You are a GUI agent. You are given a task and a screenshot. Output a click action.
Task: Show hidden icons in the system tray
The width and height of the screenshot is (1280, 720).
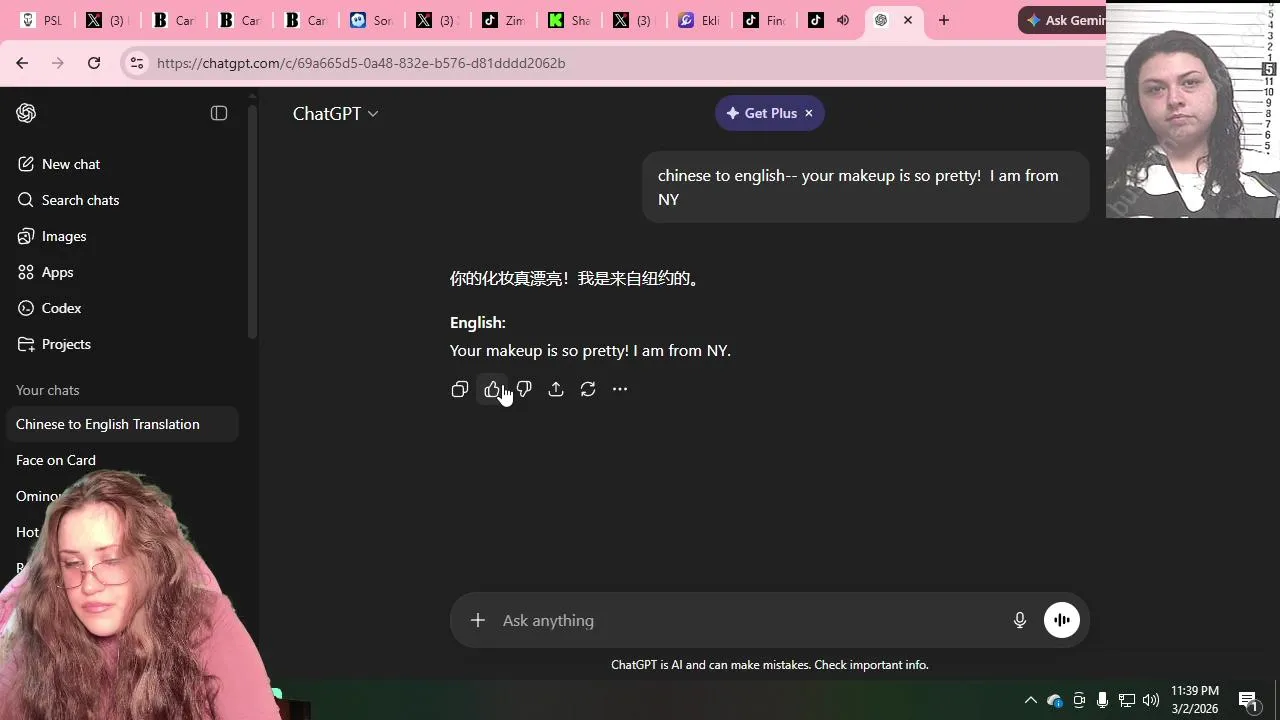point(1031,700)
